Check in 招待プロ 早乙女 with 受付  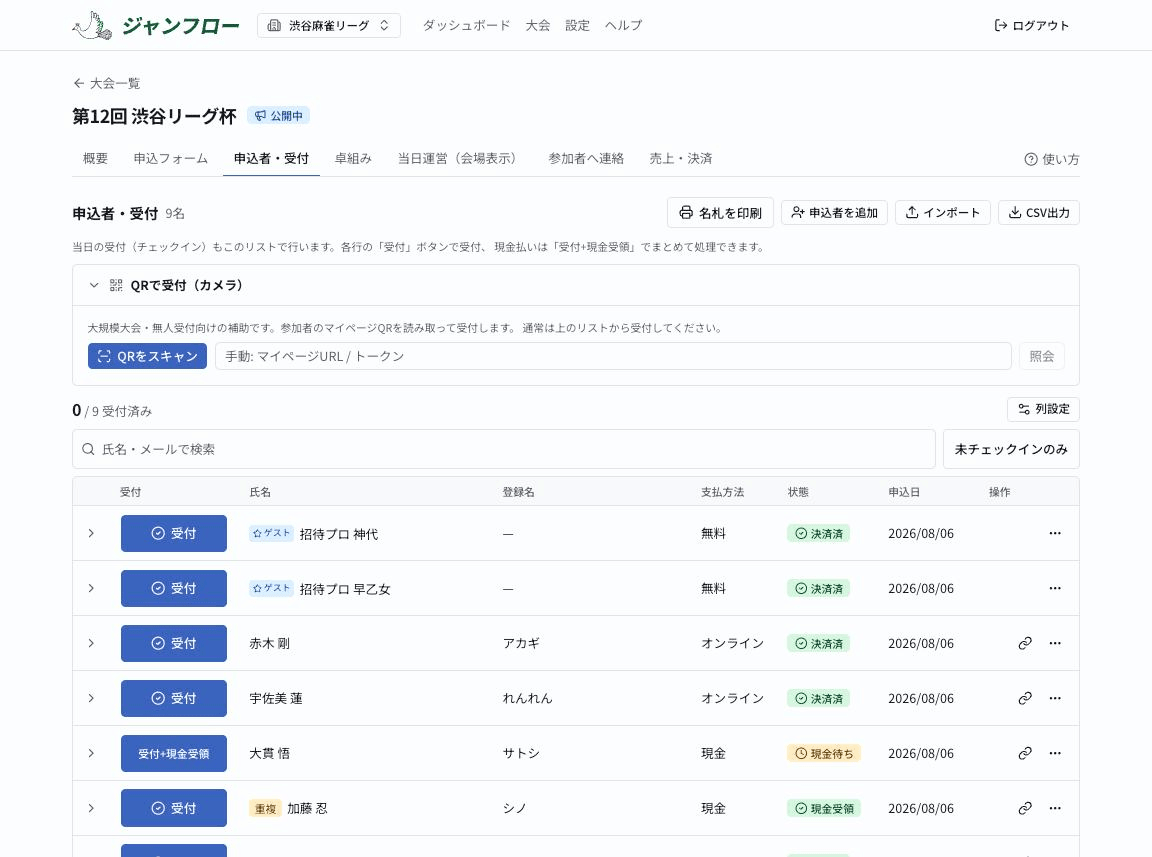click(173, 588)
